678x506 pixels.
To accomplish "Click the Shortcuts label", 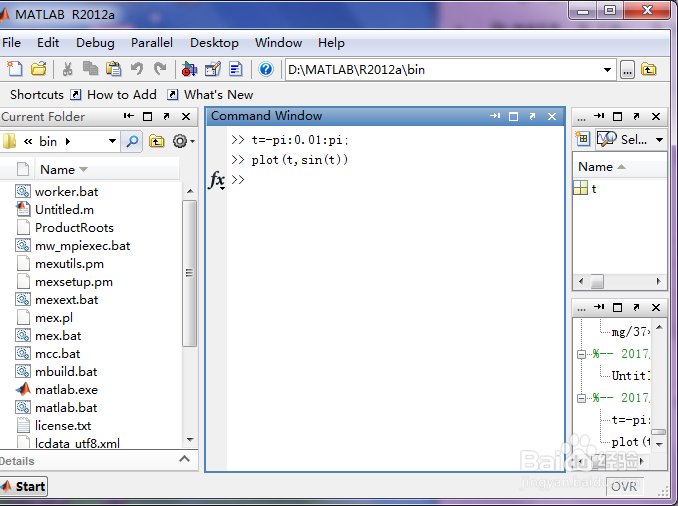I will 37,95.
